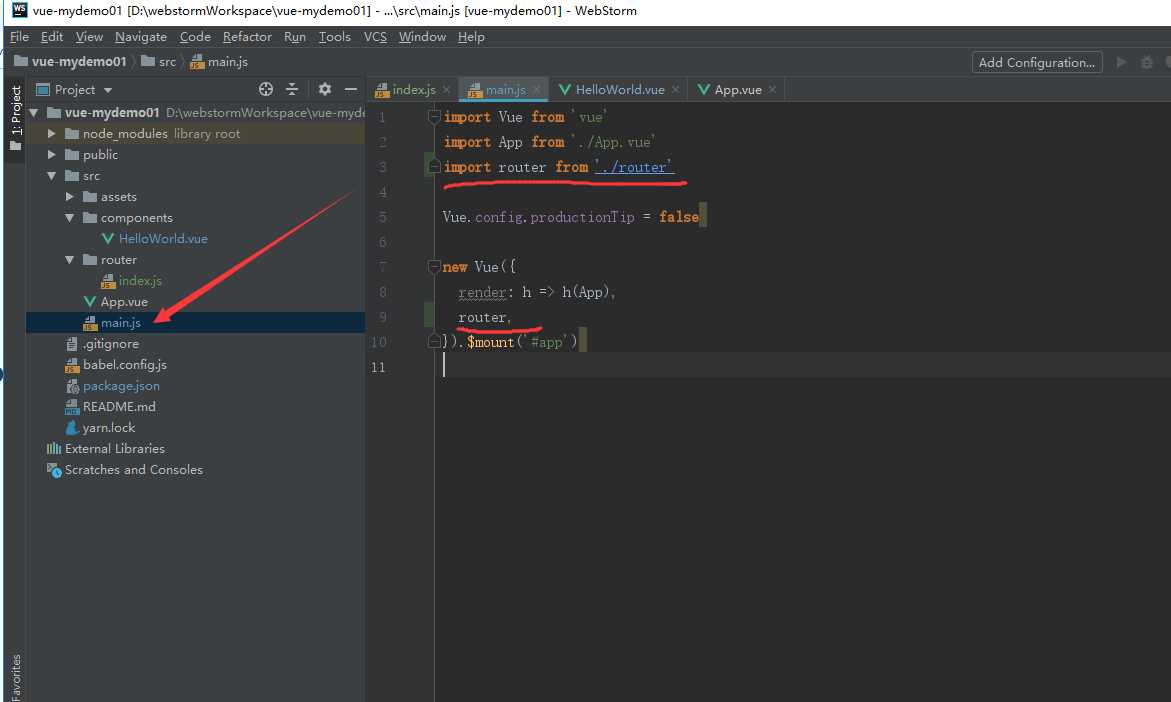The width and height of the screenshot is (1171, 702).
Task: Close the HelloWorld.vue editor tab
Action: (x=675, y=90)
